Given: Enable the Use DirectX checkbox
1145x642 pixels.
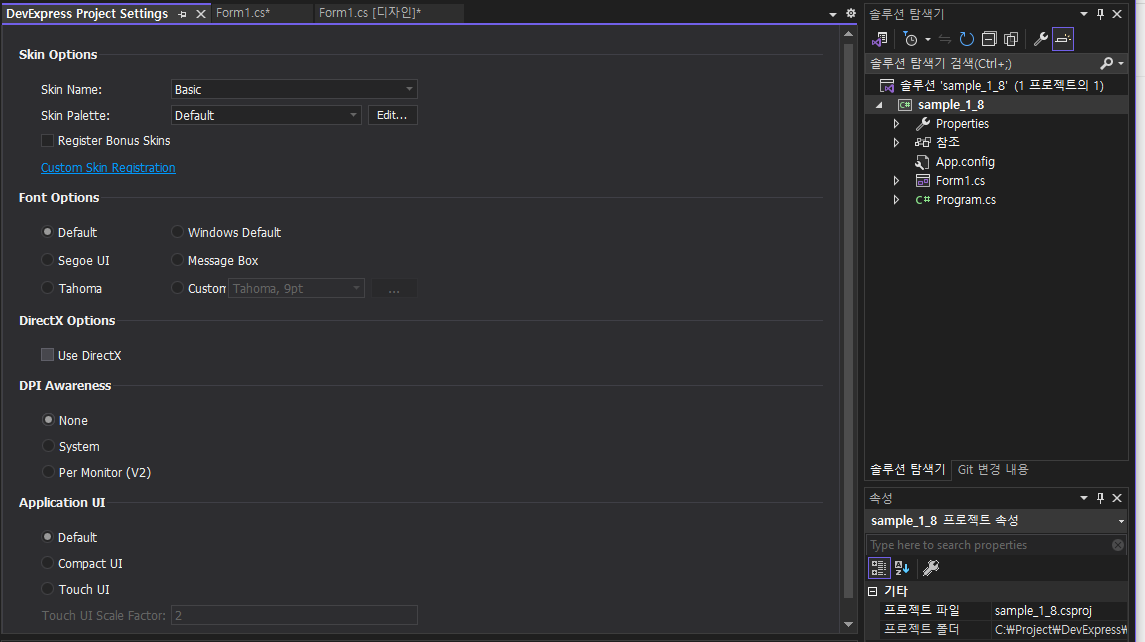Looking at the screenshot, I should [x=47, y=355].
